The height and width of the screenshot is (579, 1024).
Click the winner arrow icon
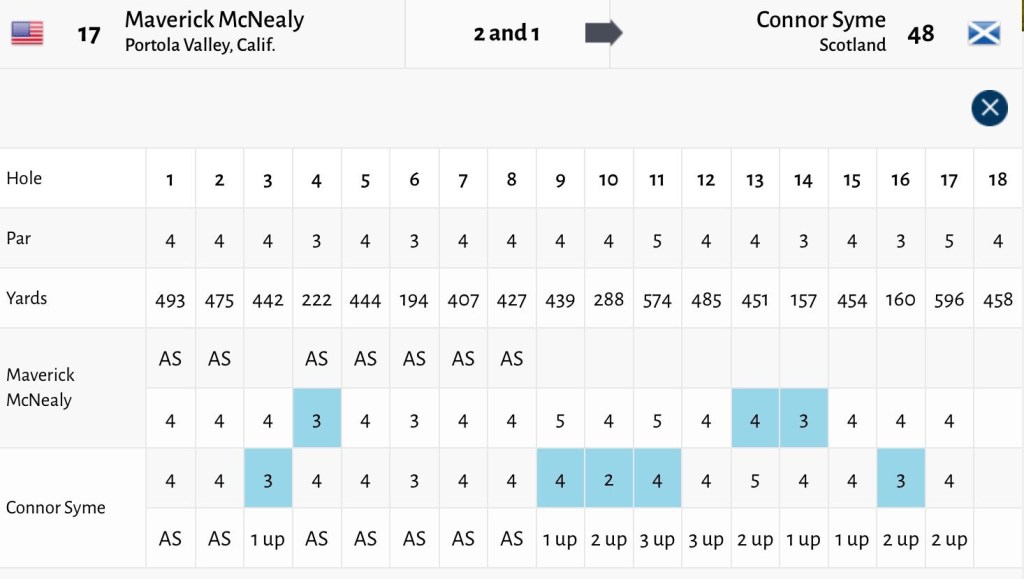click(603, 33)
